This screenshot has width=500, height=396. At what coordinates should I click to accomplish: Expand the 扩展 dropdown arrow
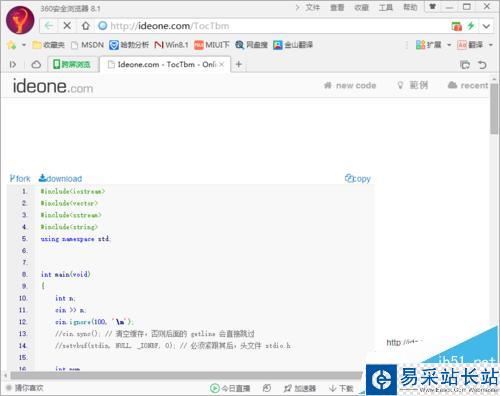(x=449, y=45)
